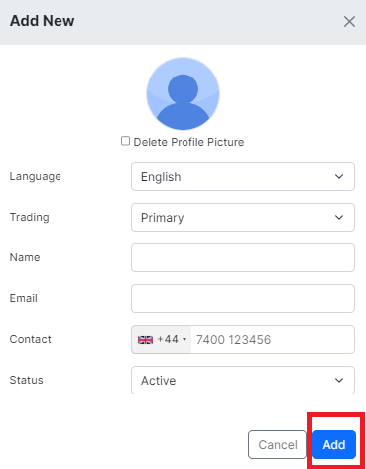Viewport: 366px width, 469px height.
Task: Click the Cancel button
Action: coord(277,444)
